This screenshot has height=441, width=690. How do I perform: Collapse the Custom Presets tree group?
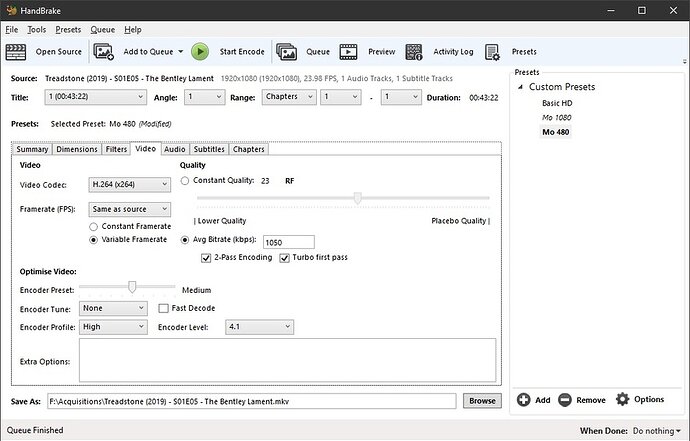[x=520, y=87]
